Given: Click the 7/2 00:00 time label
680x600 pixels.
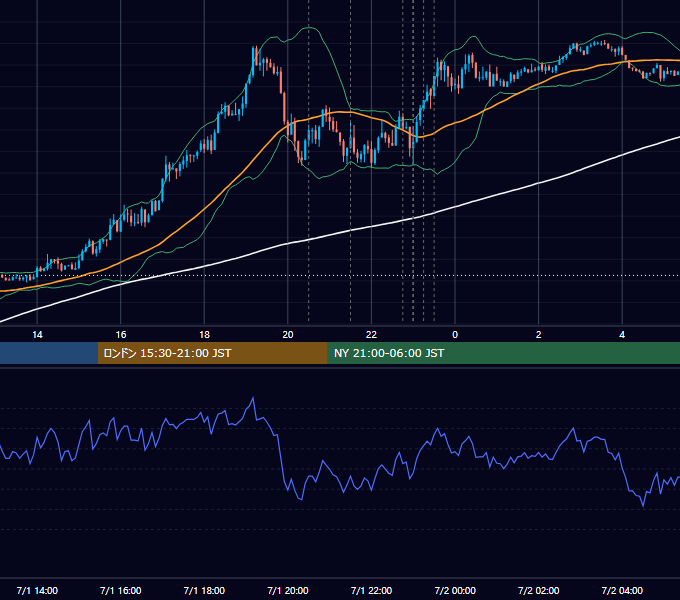Looking at the screenshot, I should tap(455, 590).
